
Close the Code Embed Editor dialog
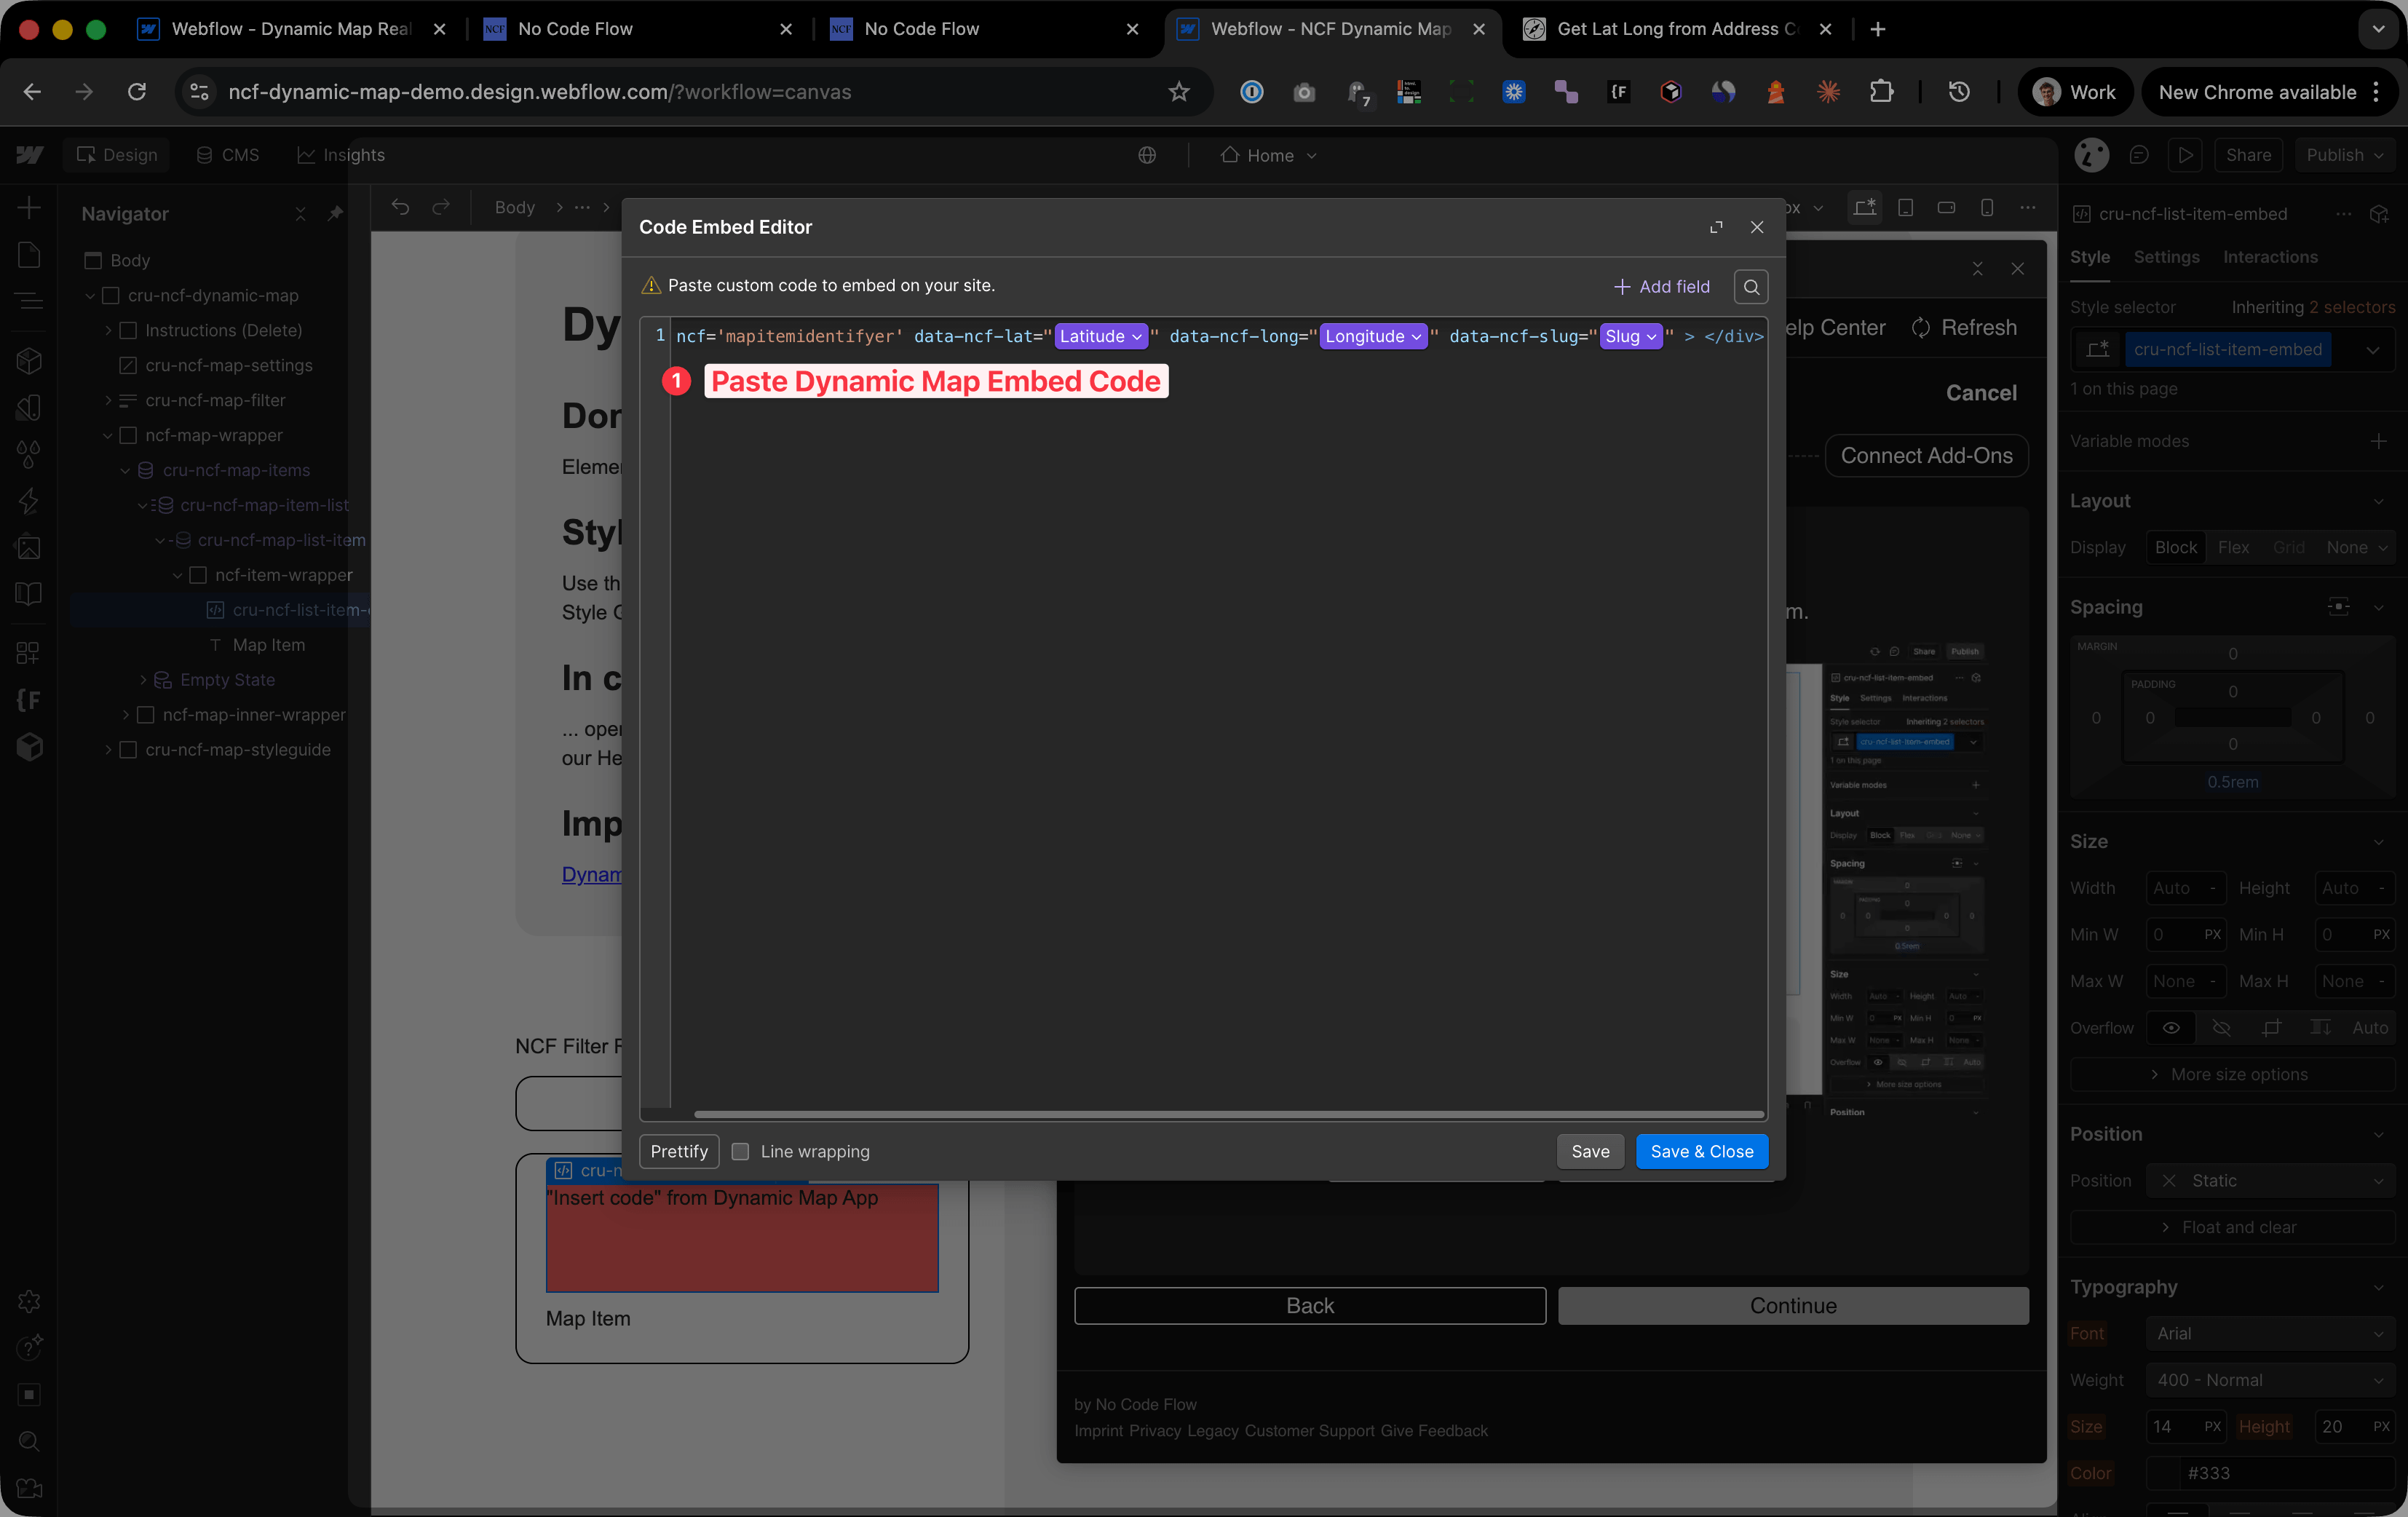click(1757, 227)
